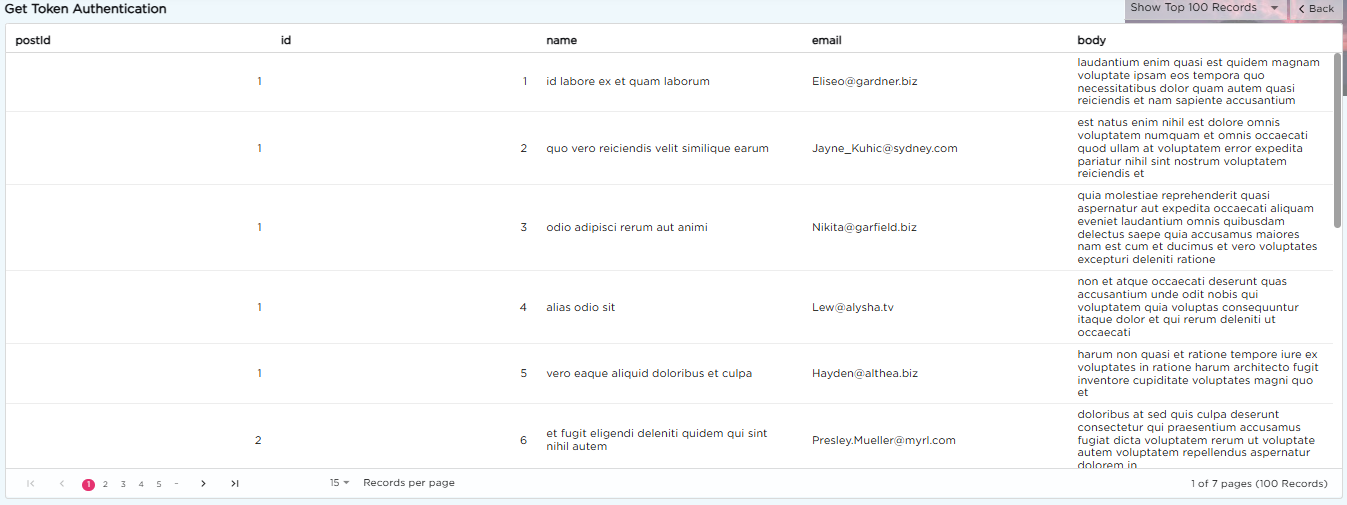The height and width of the screenshot is (505, 1347).
Task: Select page 4 in pagination
Action: (141, 484)
